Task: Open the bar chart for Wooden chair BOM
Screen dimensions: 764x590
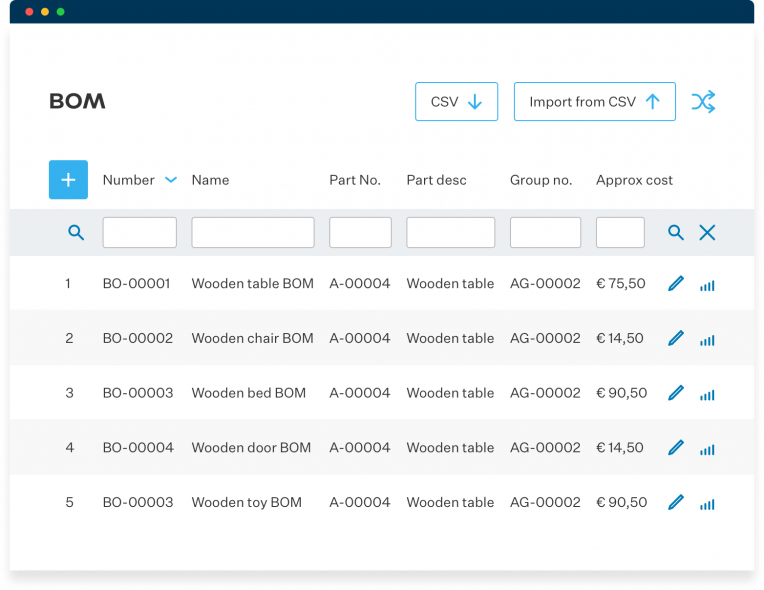Action: (707, 340)
